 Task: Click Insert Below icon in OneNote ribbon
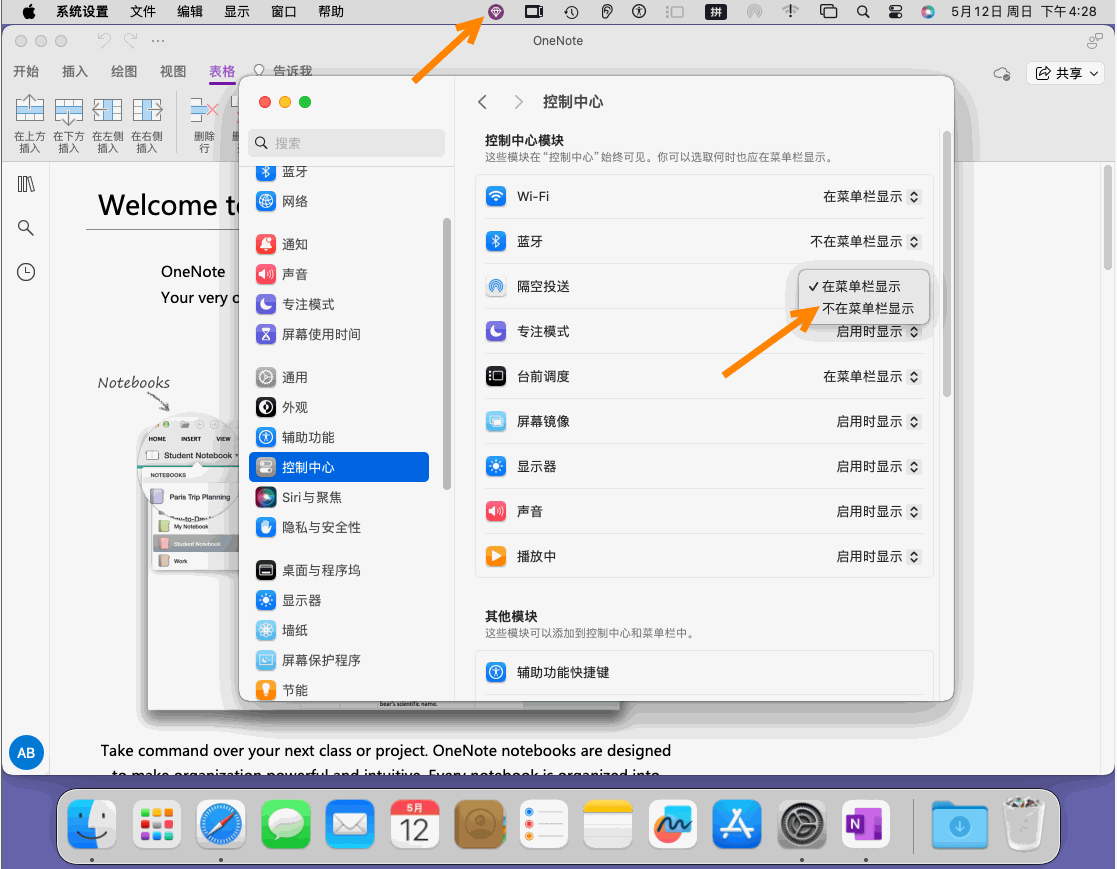pos(69,110)
